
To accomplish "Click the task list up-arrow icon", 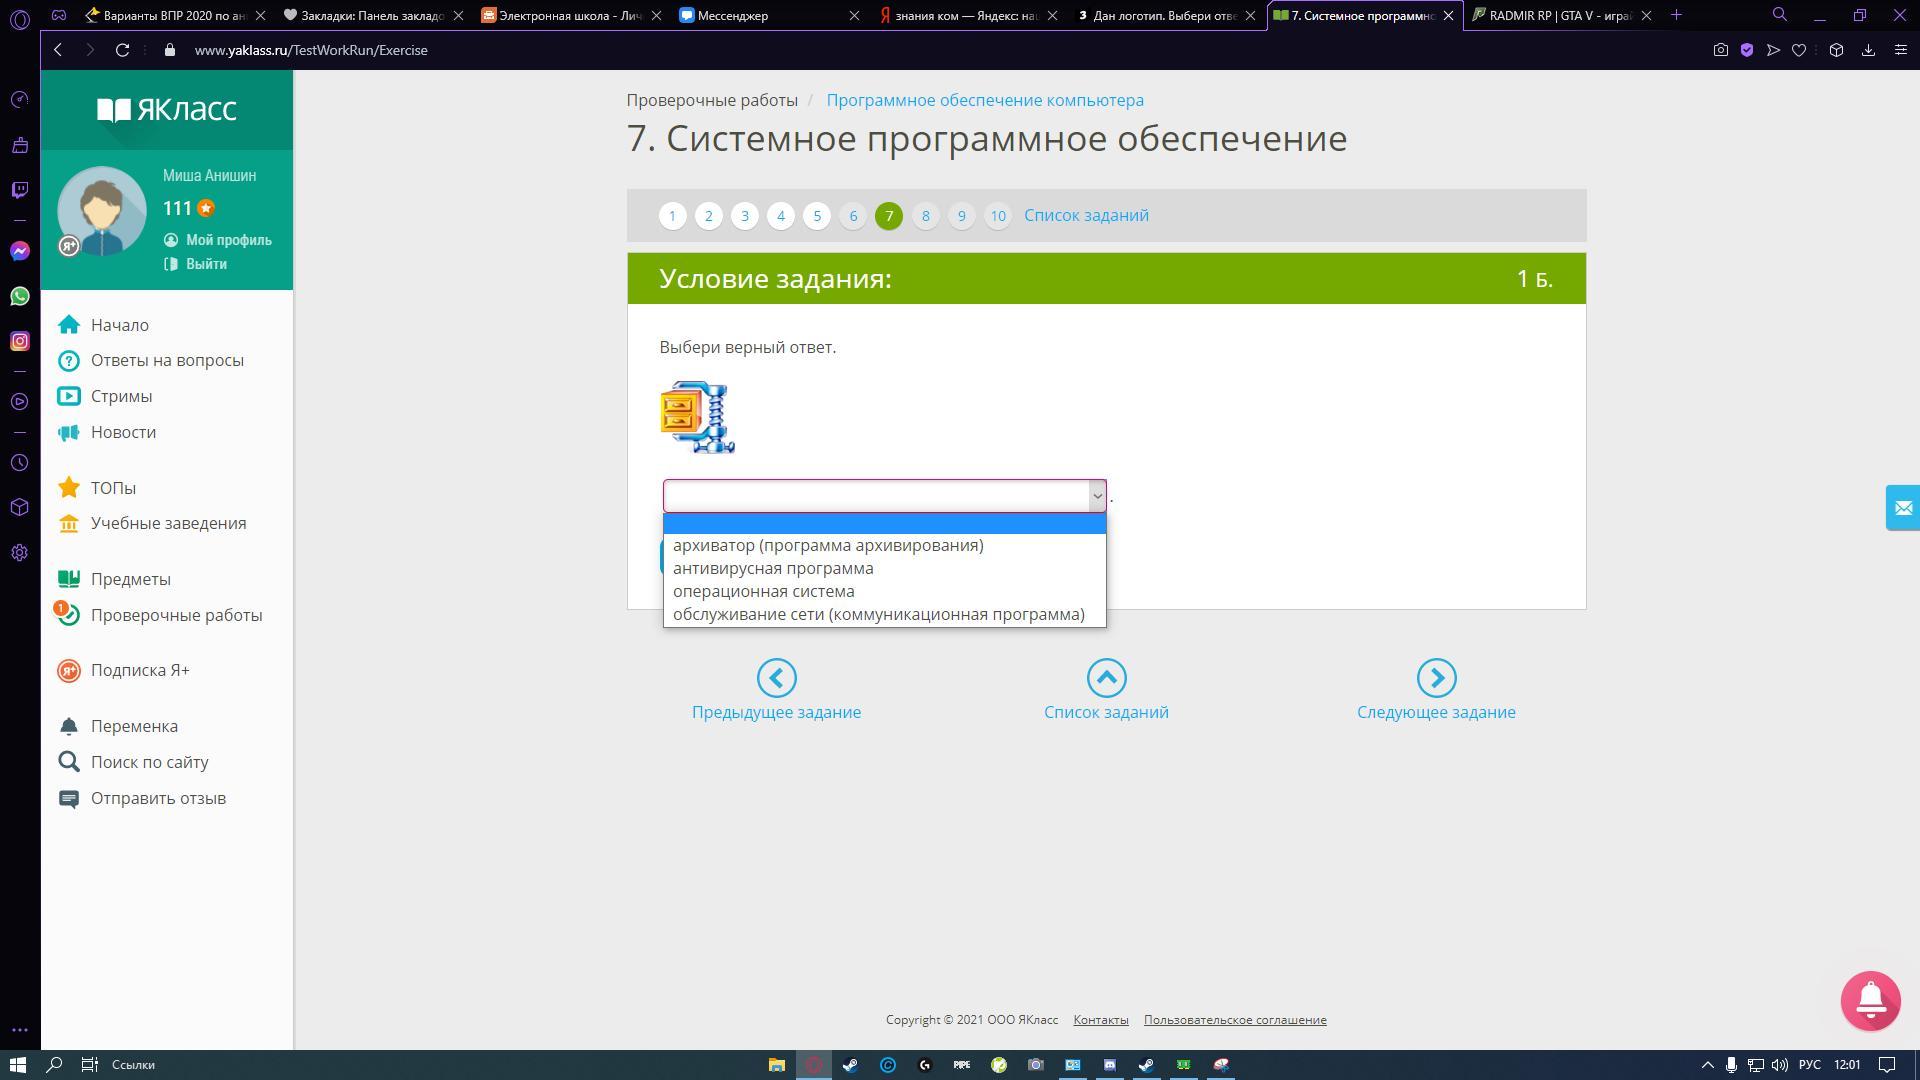I will [x=1106, y=678].
